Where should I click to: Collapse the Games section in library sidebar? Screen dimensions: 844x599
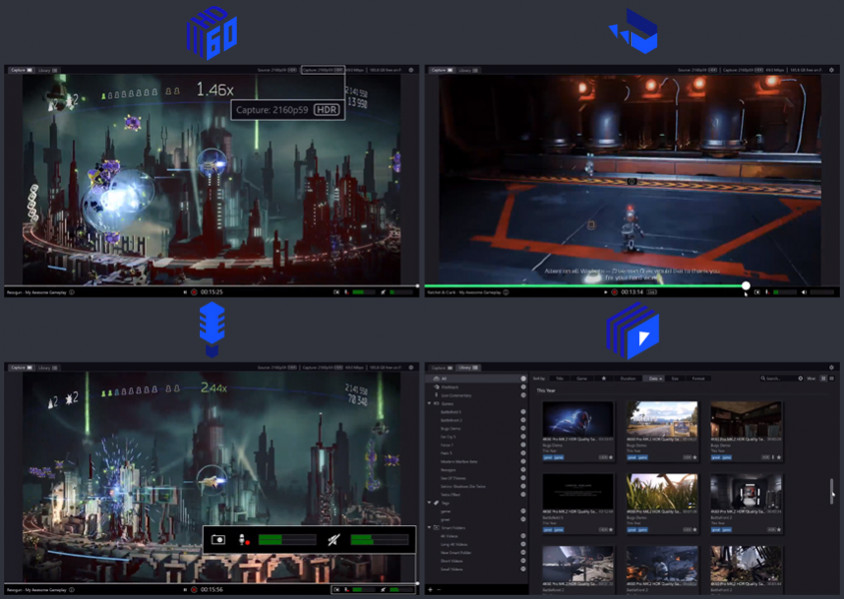click(430, 403)
